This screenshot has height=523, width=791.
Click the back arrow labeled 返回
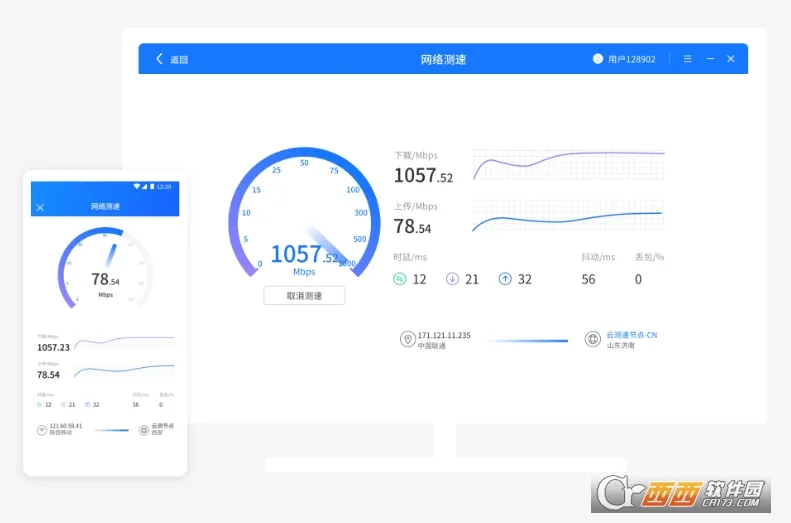160,59
